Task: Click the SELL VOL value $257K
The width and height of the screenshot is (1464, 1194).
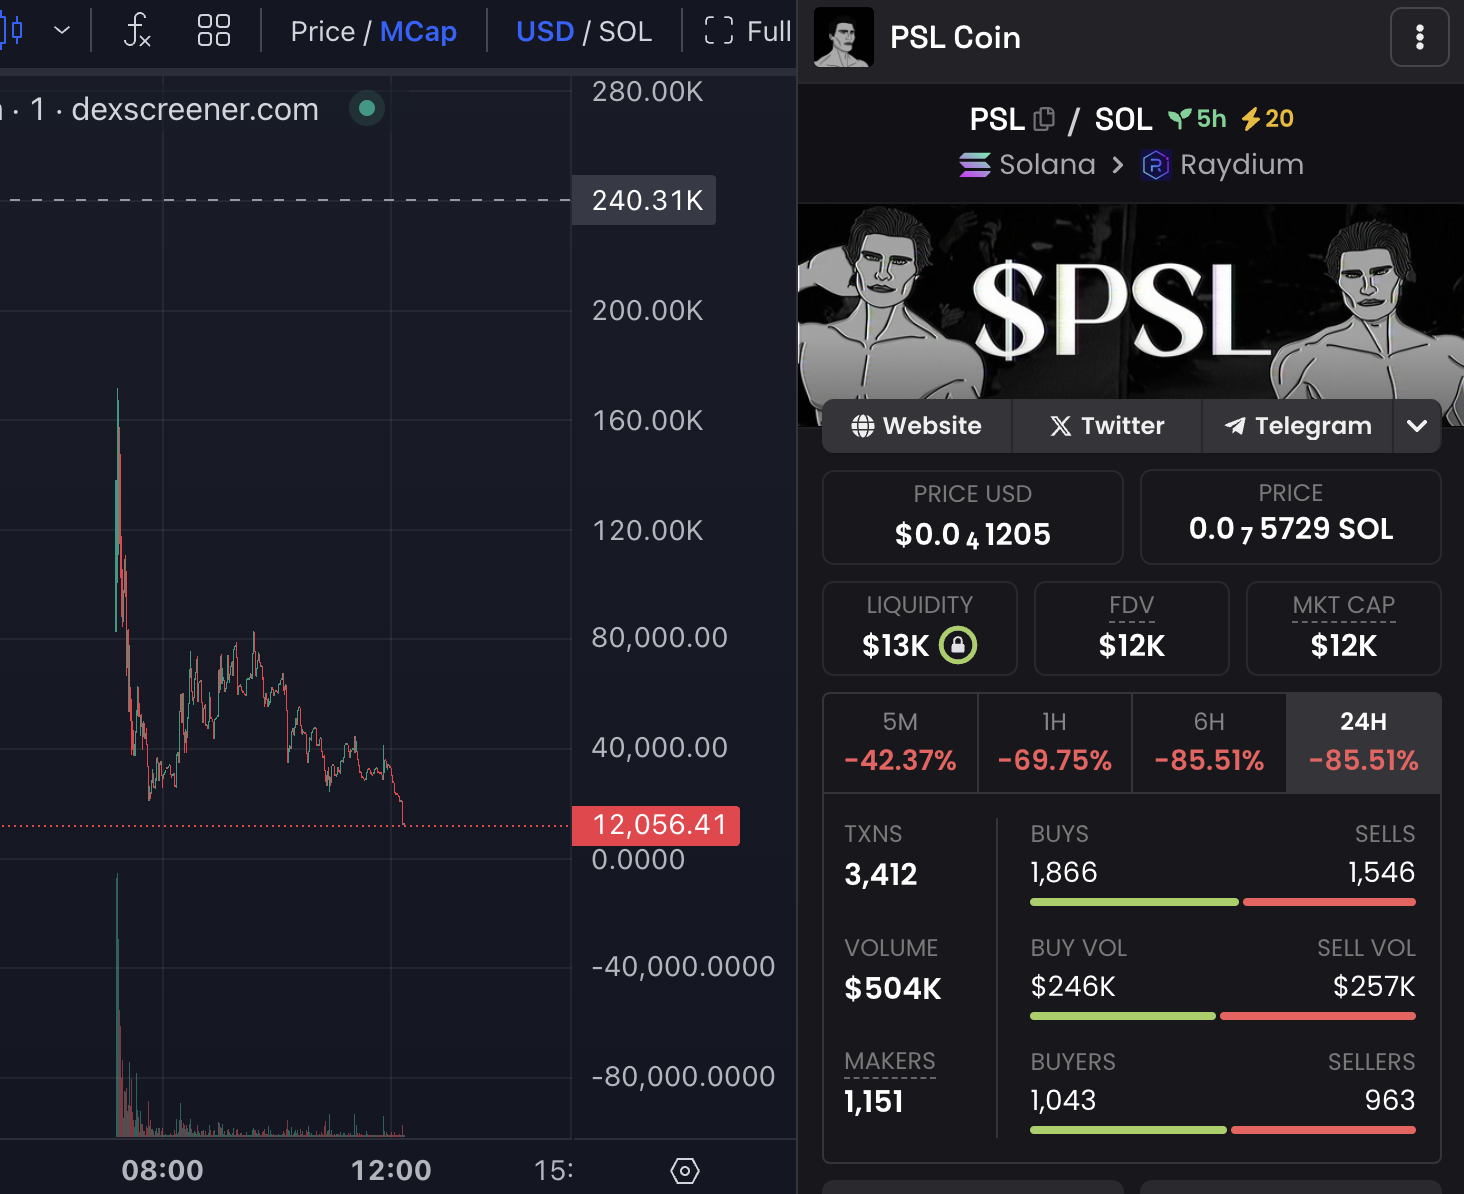Action: [1374, 987]
